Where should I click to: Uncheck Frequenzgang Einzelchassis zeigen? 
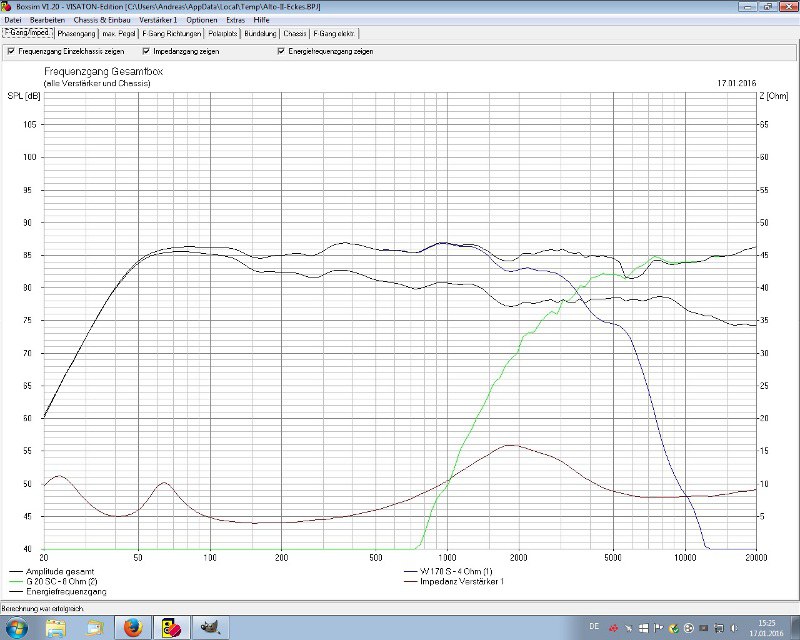point(11,50)
